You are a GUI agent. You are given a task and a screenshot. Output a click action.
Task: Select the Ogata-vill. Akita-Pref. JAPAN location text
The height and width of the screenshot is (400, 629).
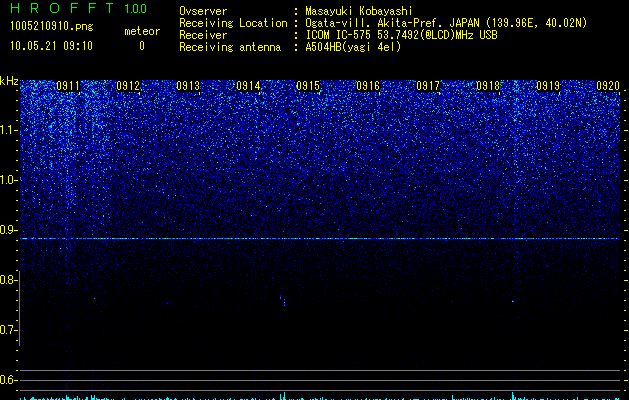tap(446, 23)
